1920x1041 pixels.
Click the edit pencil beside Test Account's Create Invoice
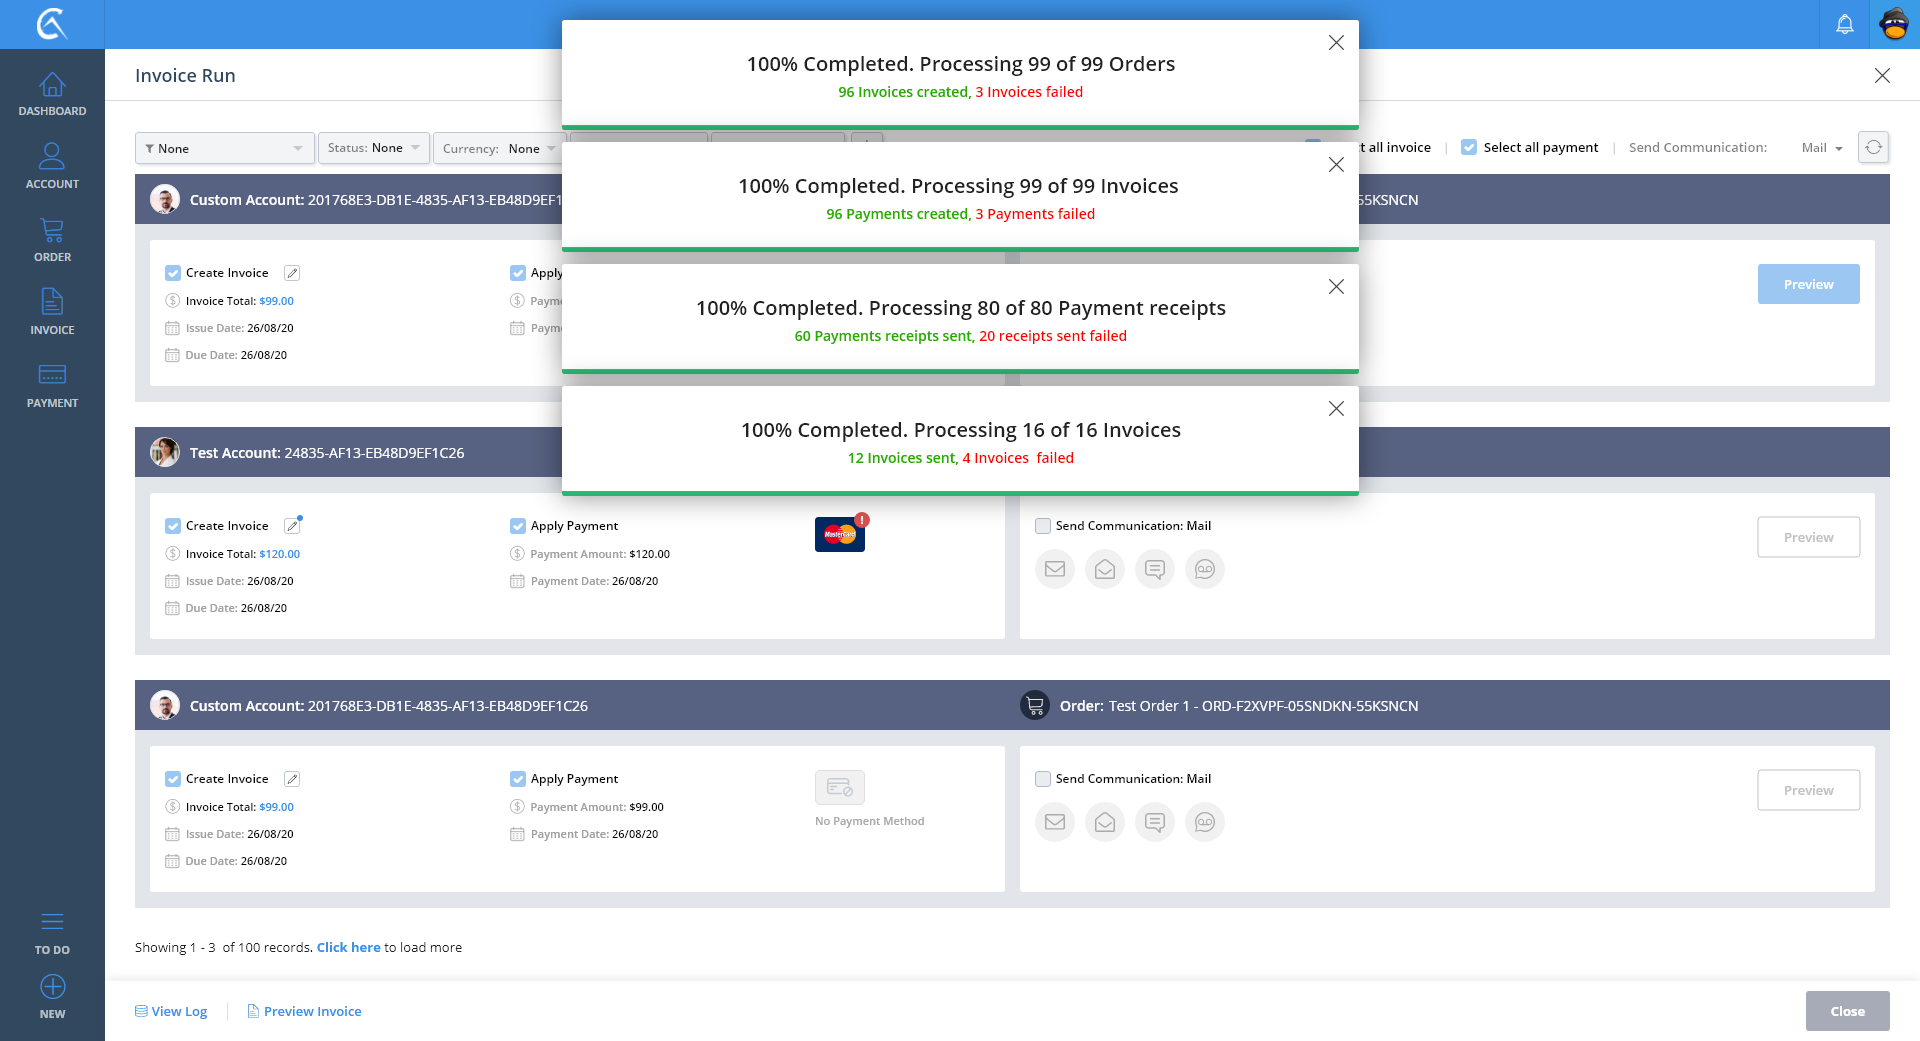292,526
